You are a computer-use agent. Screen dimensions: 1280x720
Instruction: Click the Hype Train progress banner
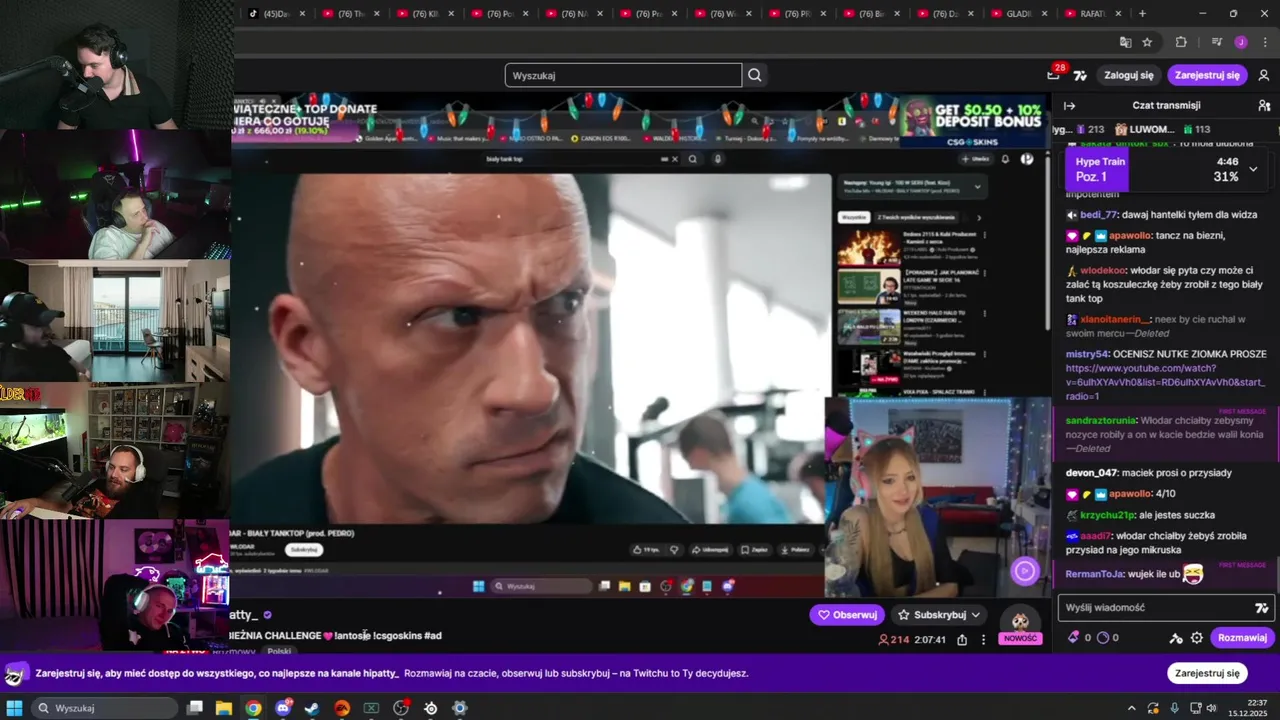(1166, 169)
